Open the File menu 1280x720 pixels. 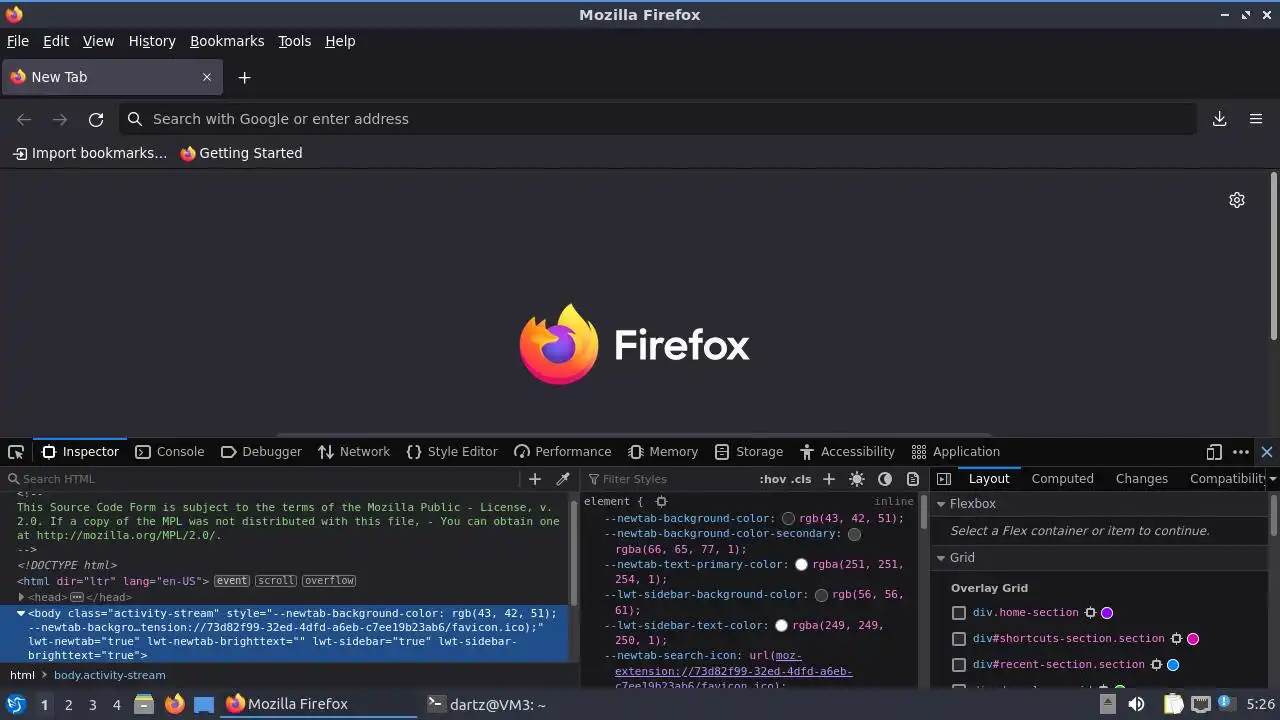pyautogui.click(x=18, y=41)
